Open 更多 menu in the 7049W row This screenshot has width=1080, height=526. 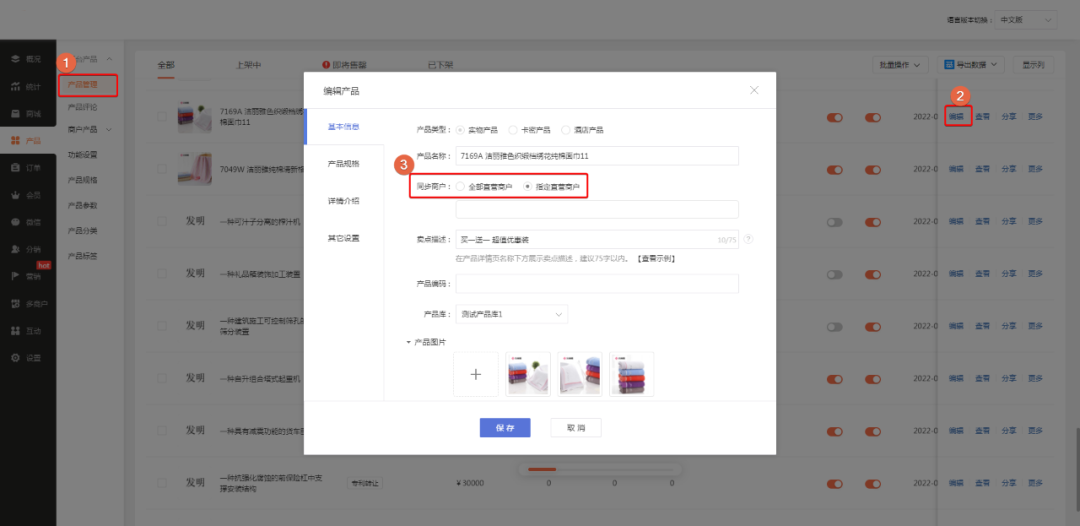pyautogui.click(x=1035, y=169)
